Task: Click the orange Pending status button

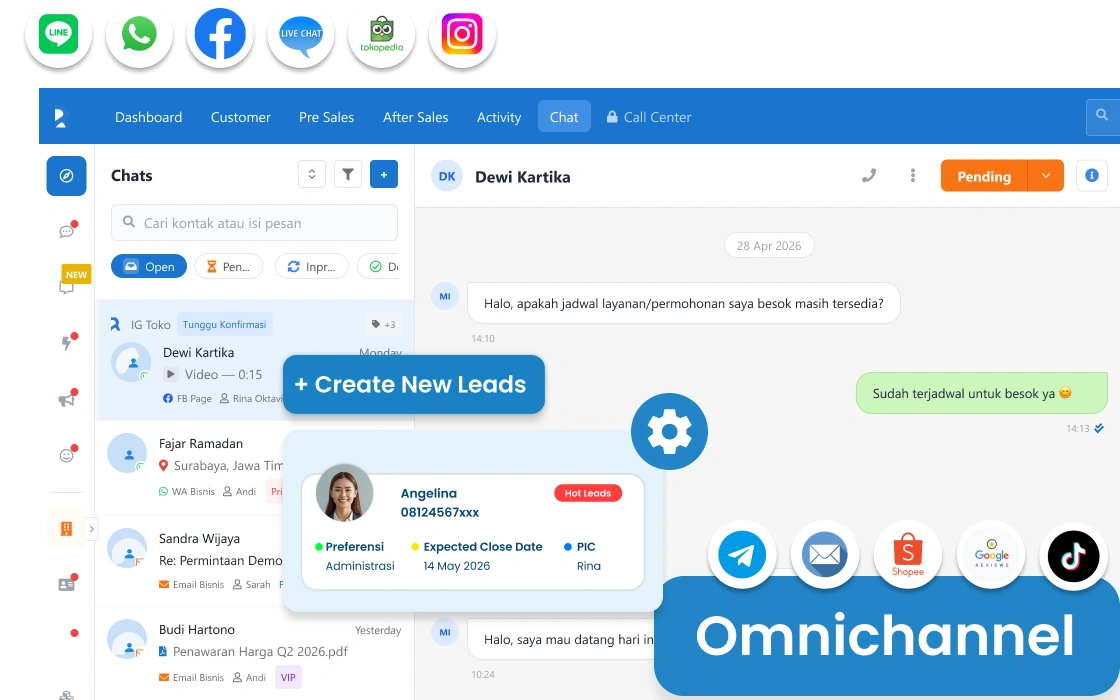Action: coord(984,176)
